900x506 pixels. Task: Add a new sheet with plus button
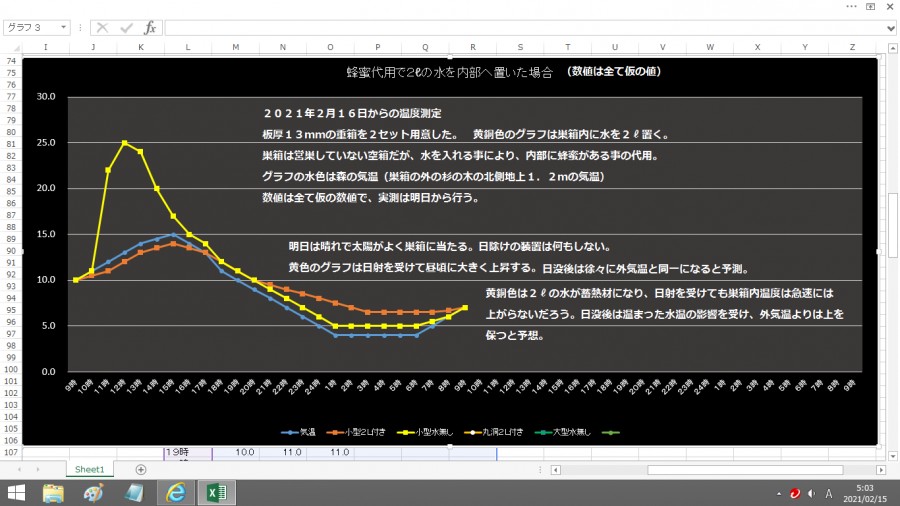(140, 469)
